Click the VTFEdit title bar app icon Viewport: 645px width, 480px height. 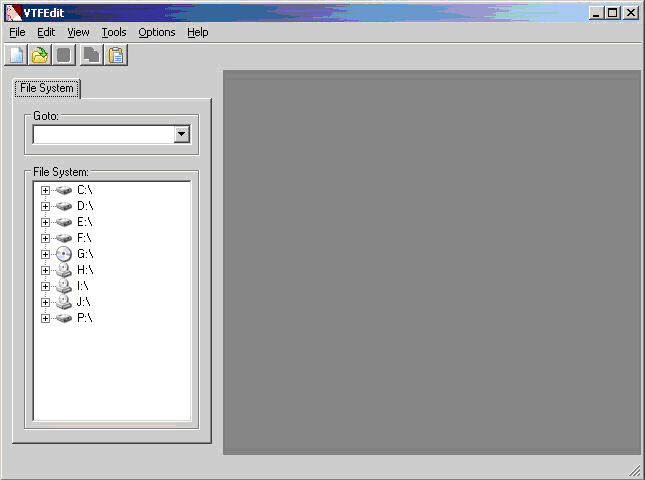13,13
